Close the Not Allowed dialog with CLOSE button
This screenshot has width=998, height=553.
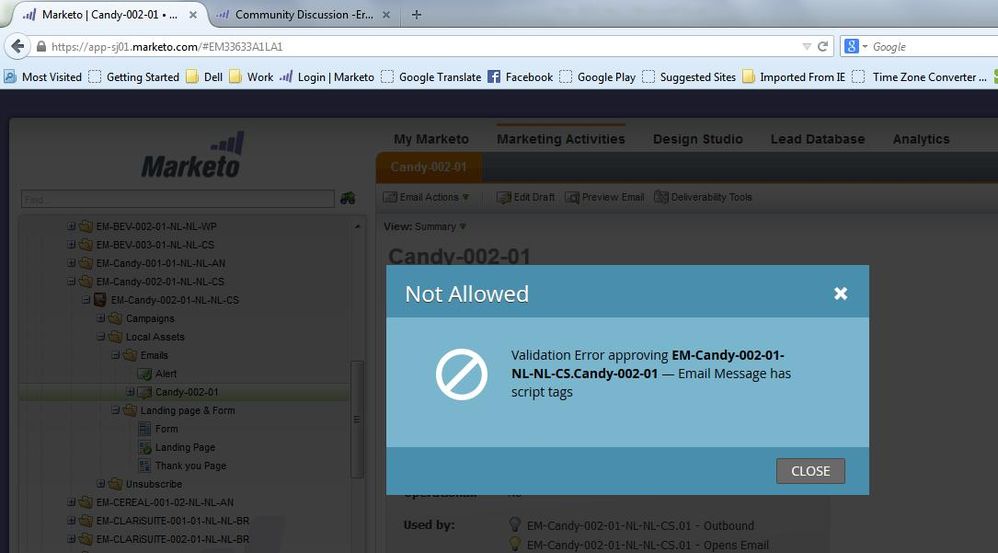coord(810,471)
